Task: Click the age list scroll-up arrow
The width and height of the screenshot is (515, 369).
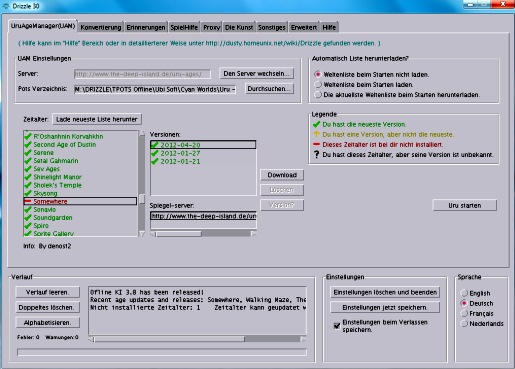Action: [x=142, y=134]
